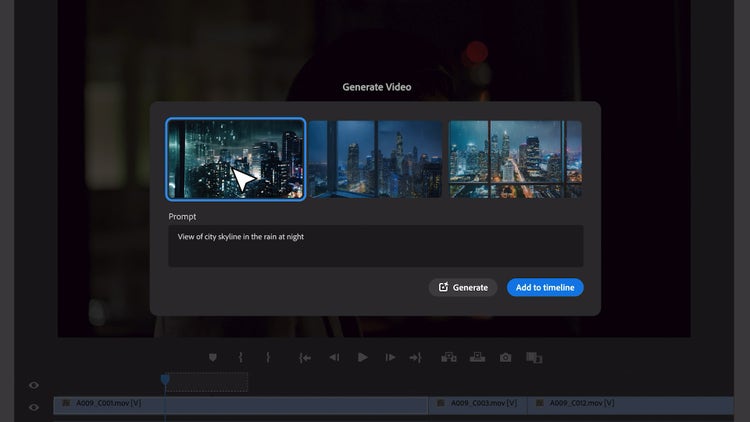Image resolution: width=750 pixels, height=422 pixels.
Task: Click the Prompt text field
Action: 375,246
